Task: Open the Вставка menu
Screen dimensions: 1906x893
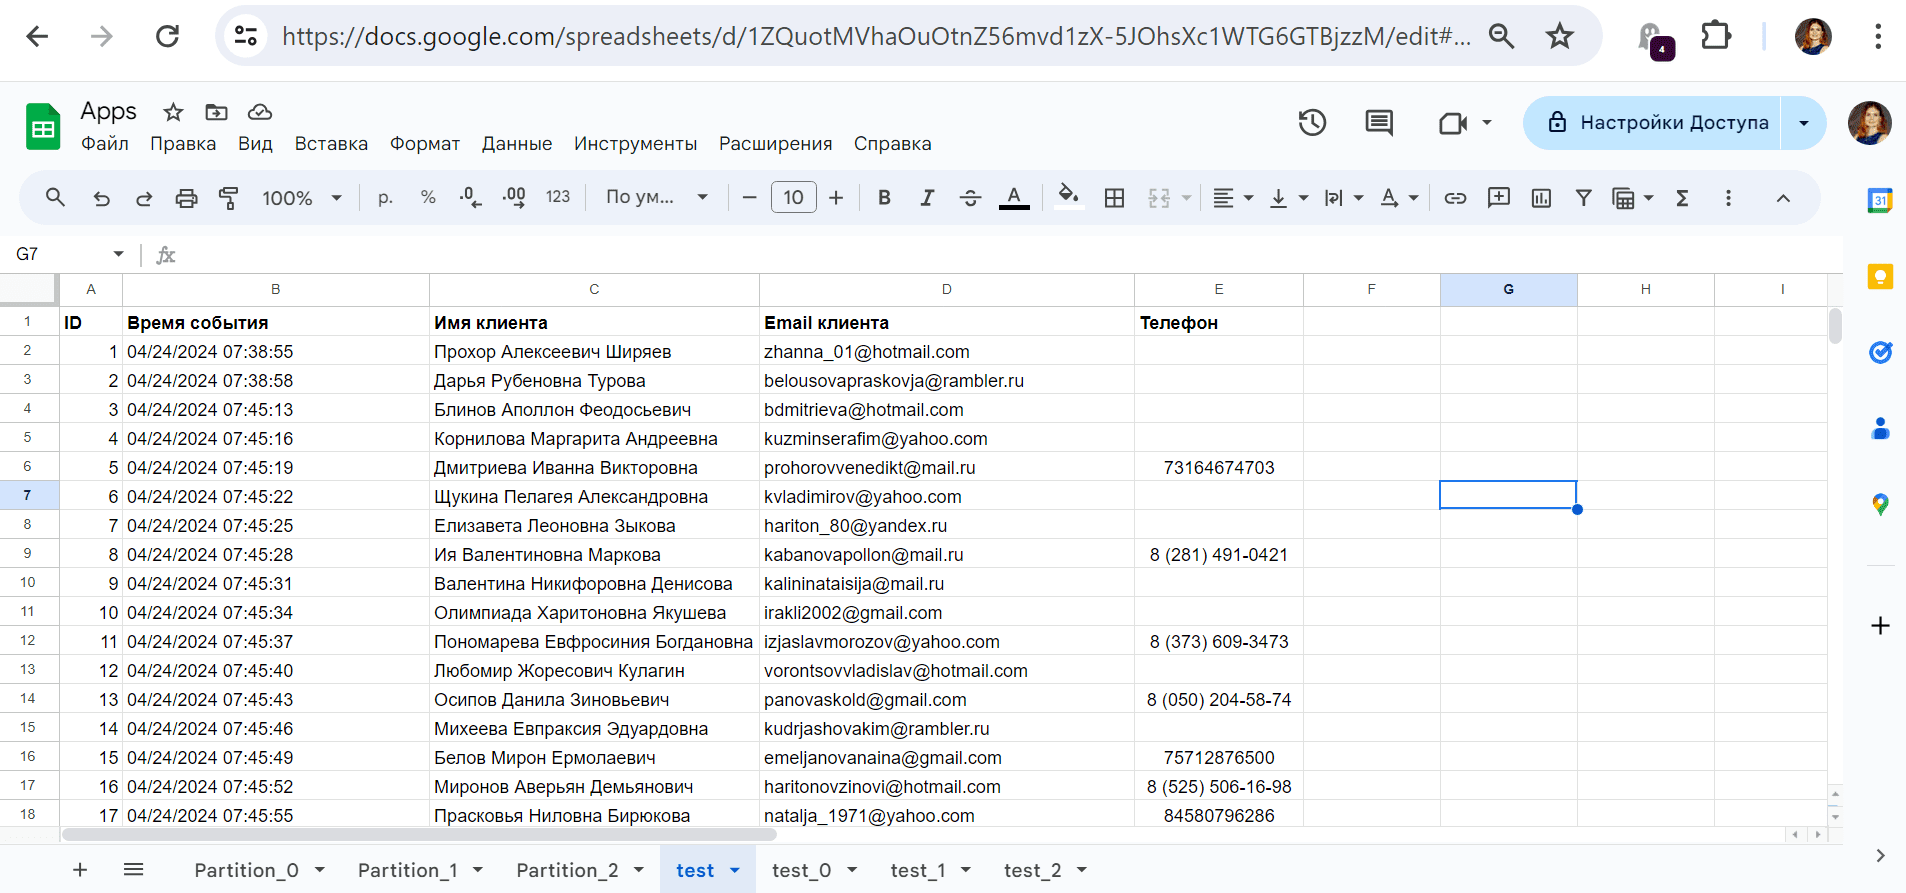Action: click(x=331, y=144)
